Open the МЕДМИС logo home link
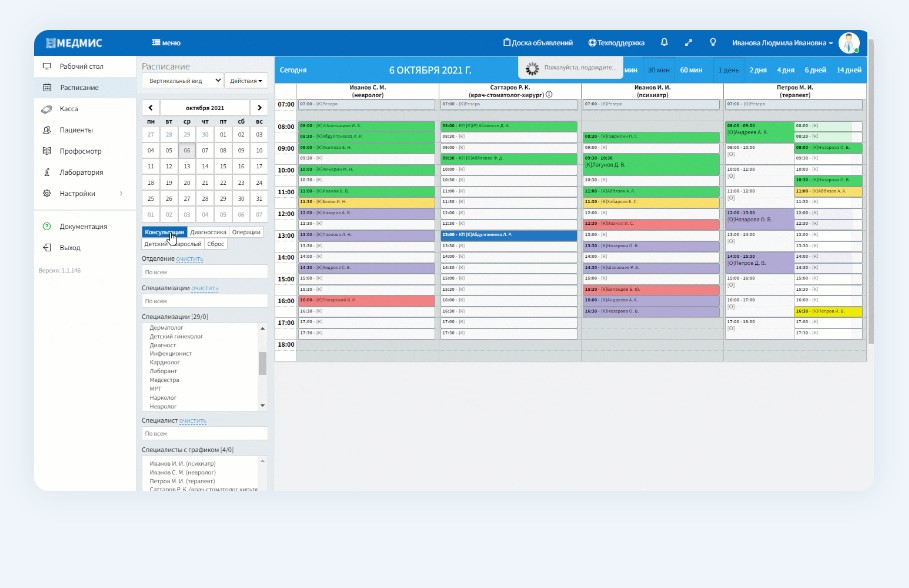The width and height of the screenshot is (909, 588). [74, 43]
